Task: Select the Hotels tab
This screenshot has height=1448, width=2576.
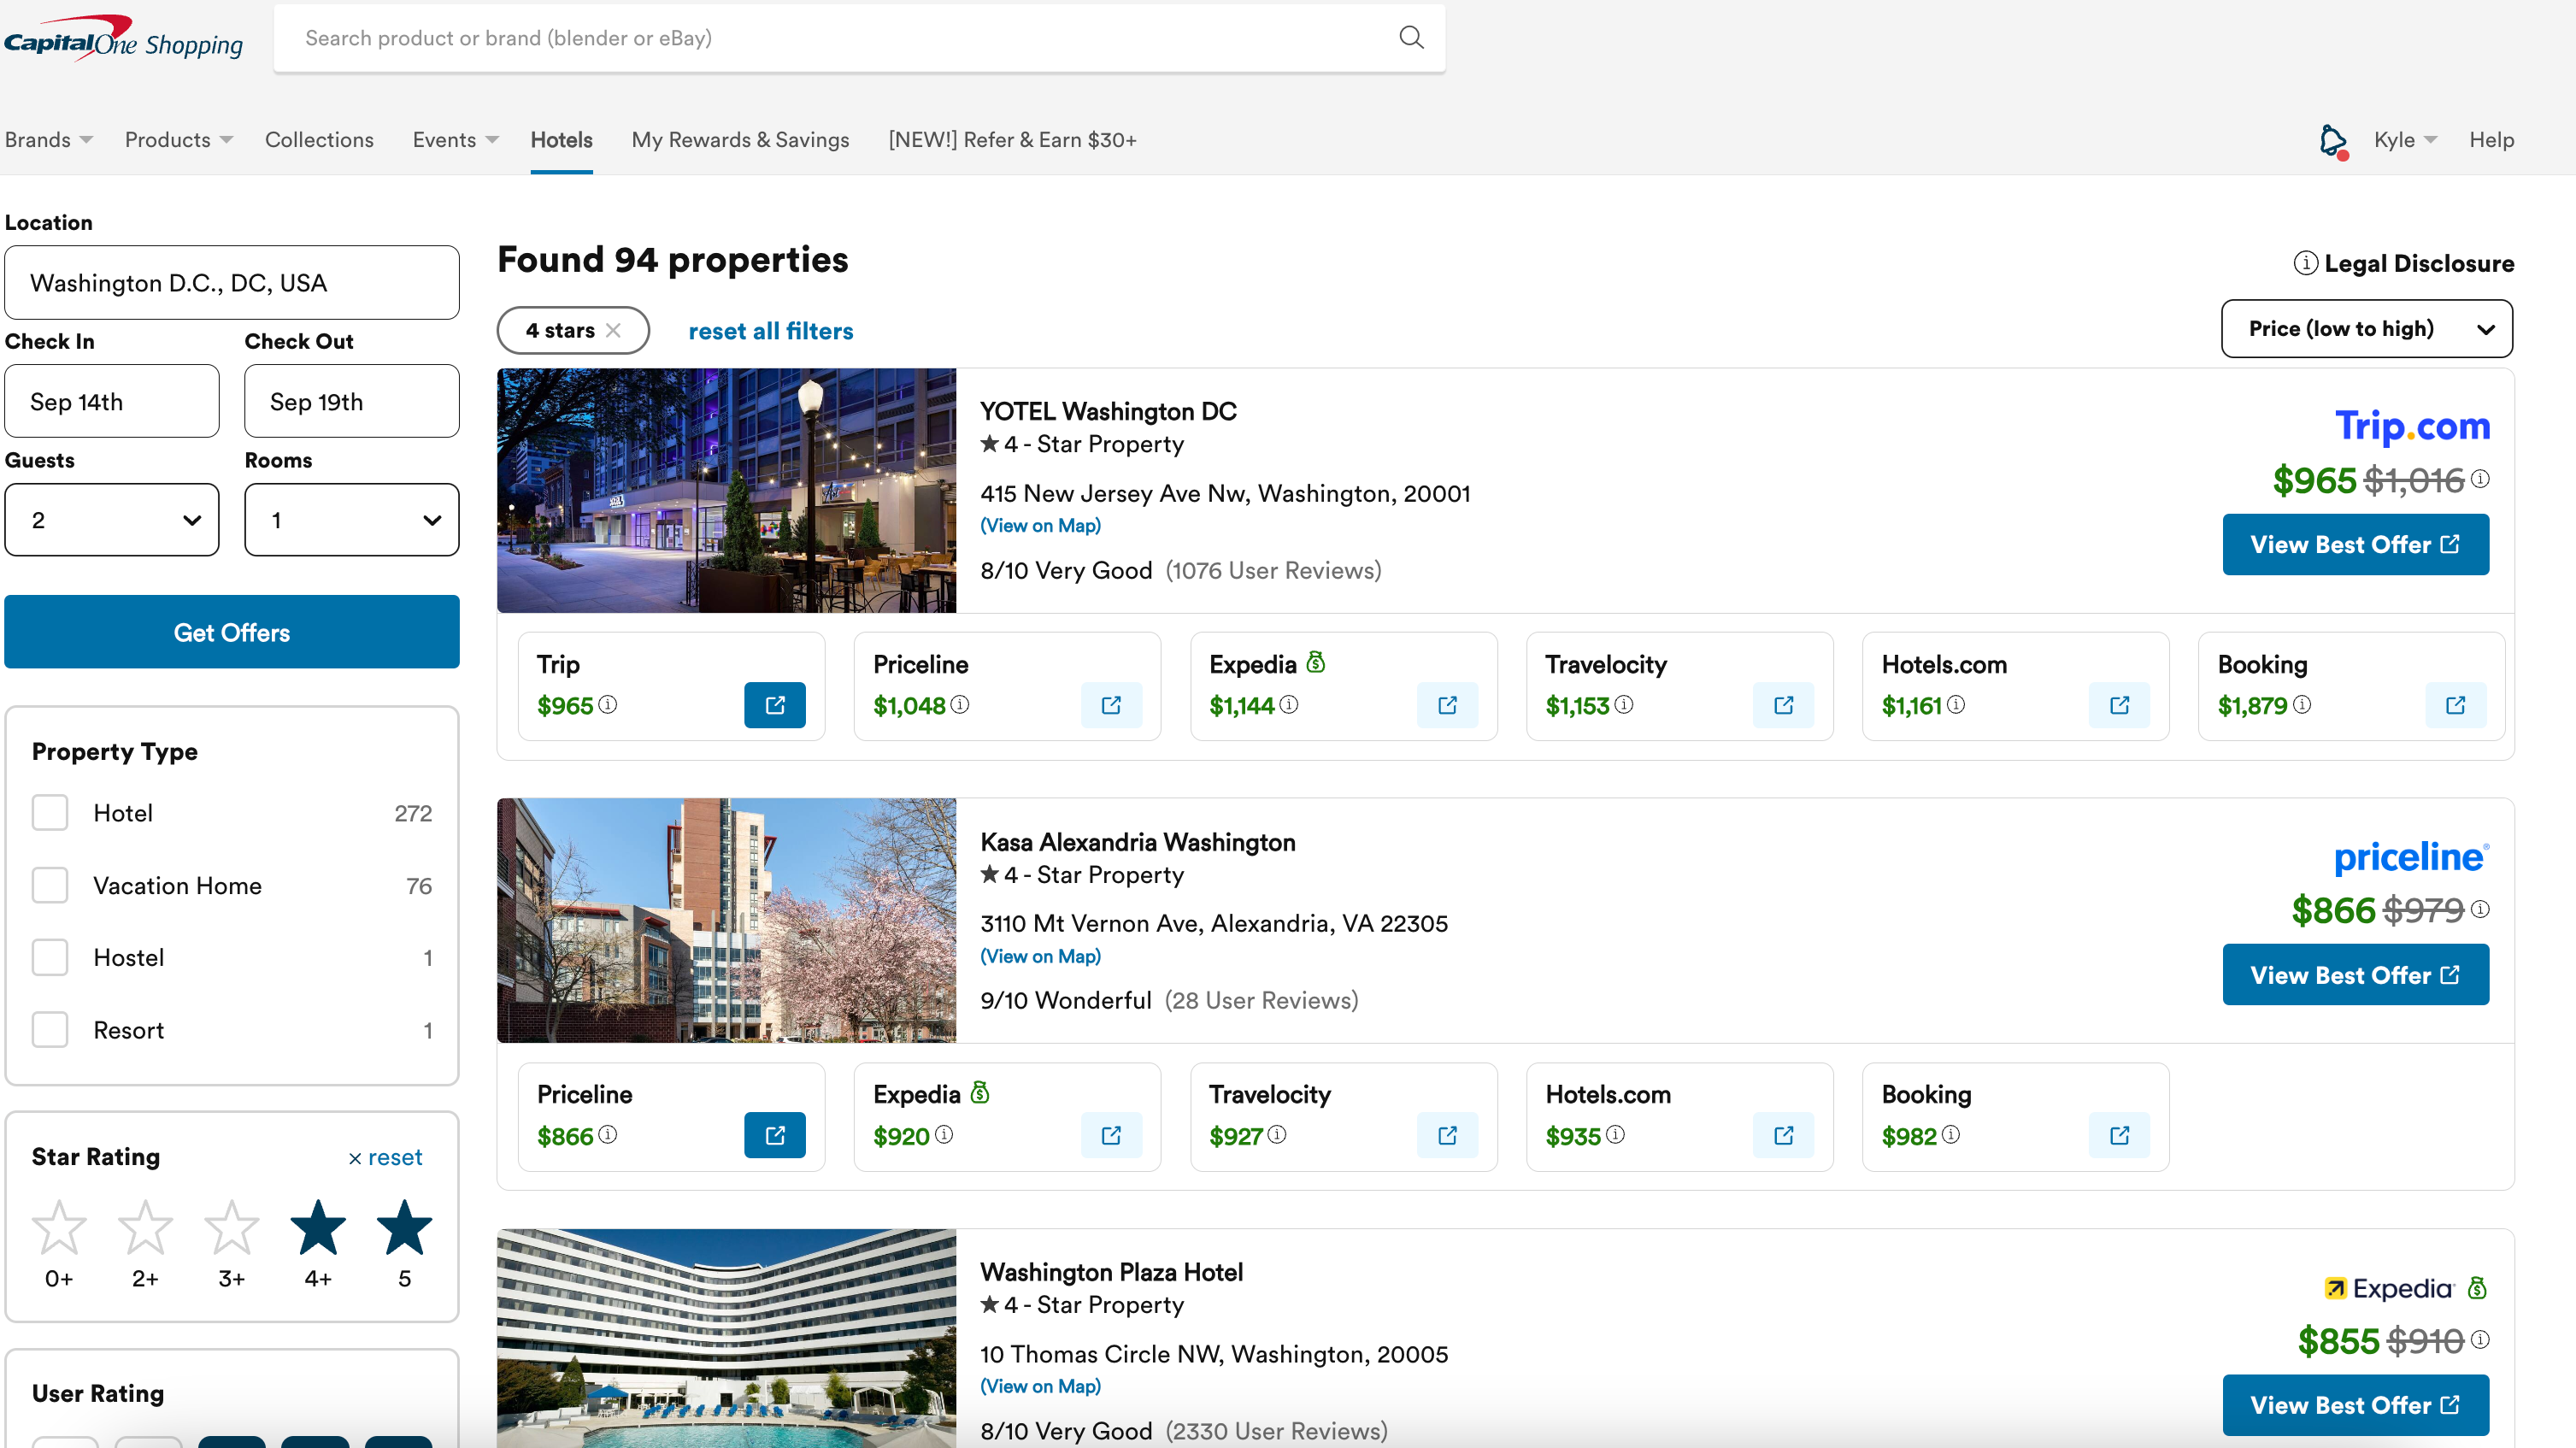Action: (x=561, y=140)
